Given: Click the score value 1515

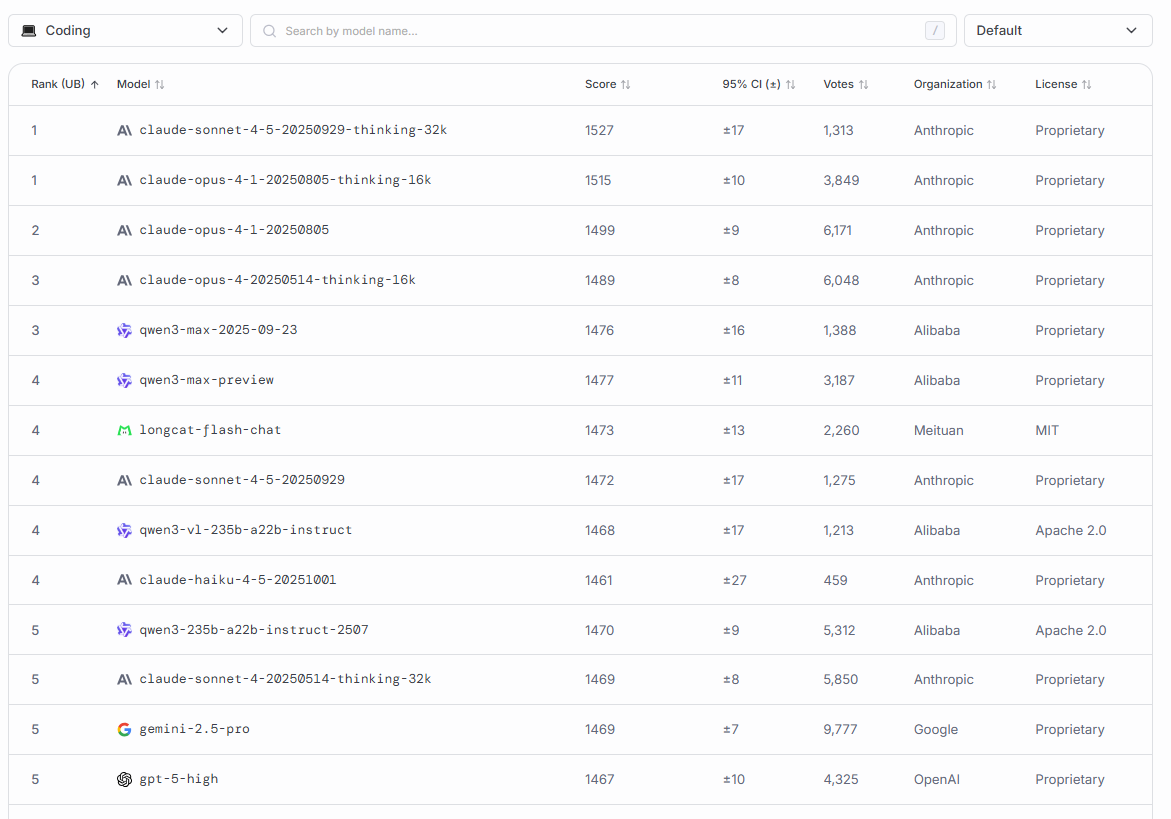Looking at the screenshot, I should [598, 181].
